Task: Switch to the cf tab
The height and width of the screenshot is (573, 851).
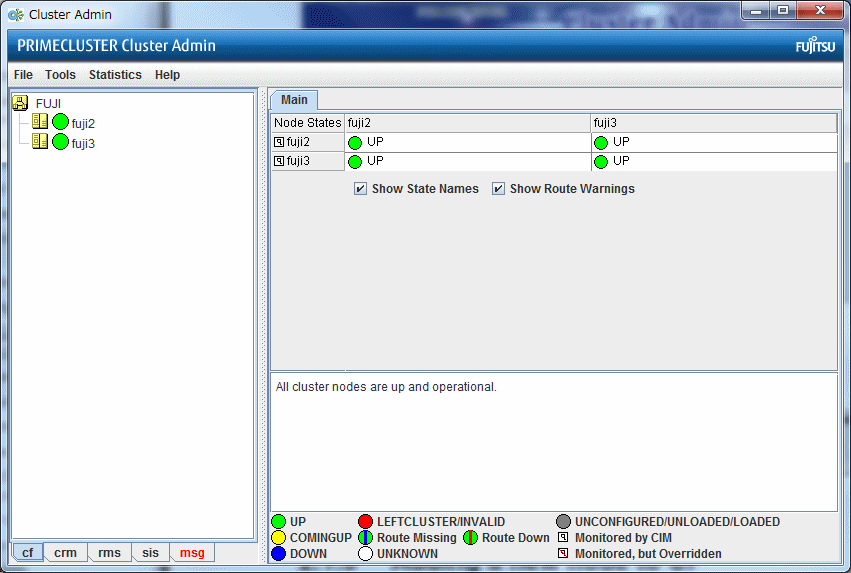Action: 28,552
